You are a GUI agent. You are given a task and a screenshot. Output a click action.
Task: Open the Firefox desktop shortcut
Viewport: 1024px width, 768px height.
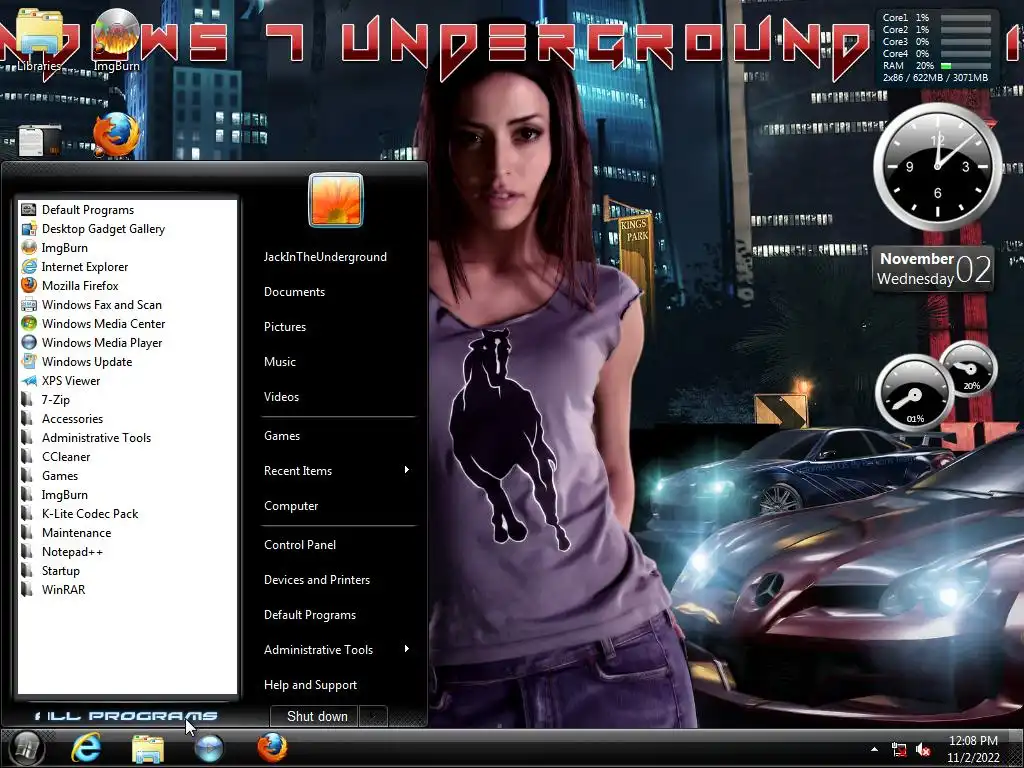pos(116,135)
